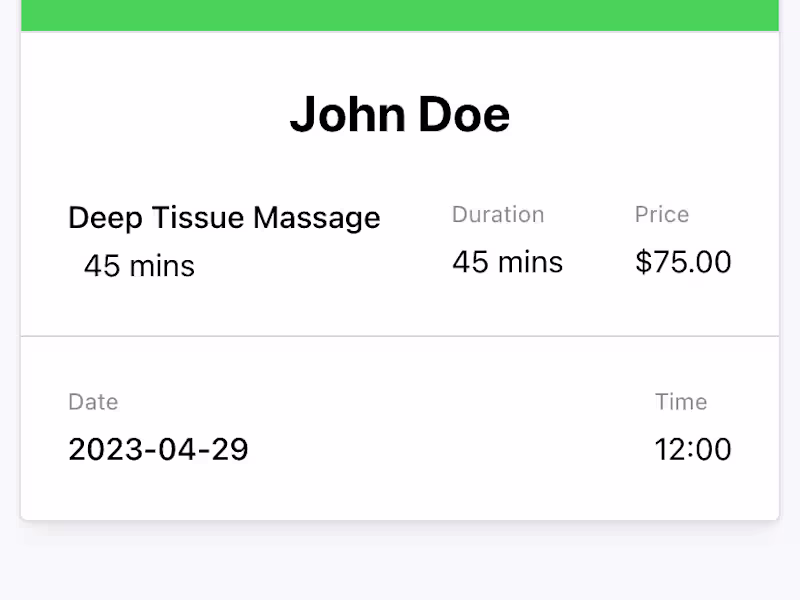Click the Date label
Viewport: 800px width, 600px height.
click(x=93, y=402)
